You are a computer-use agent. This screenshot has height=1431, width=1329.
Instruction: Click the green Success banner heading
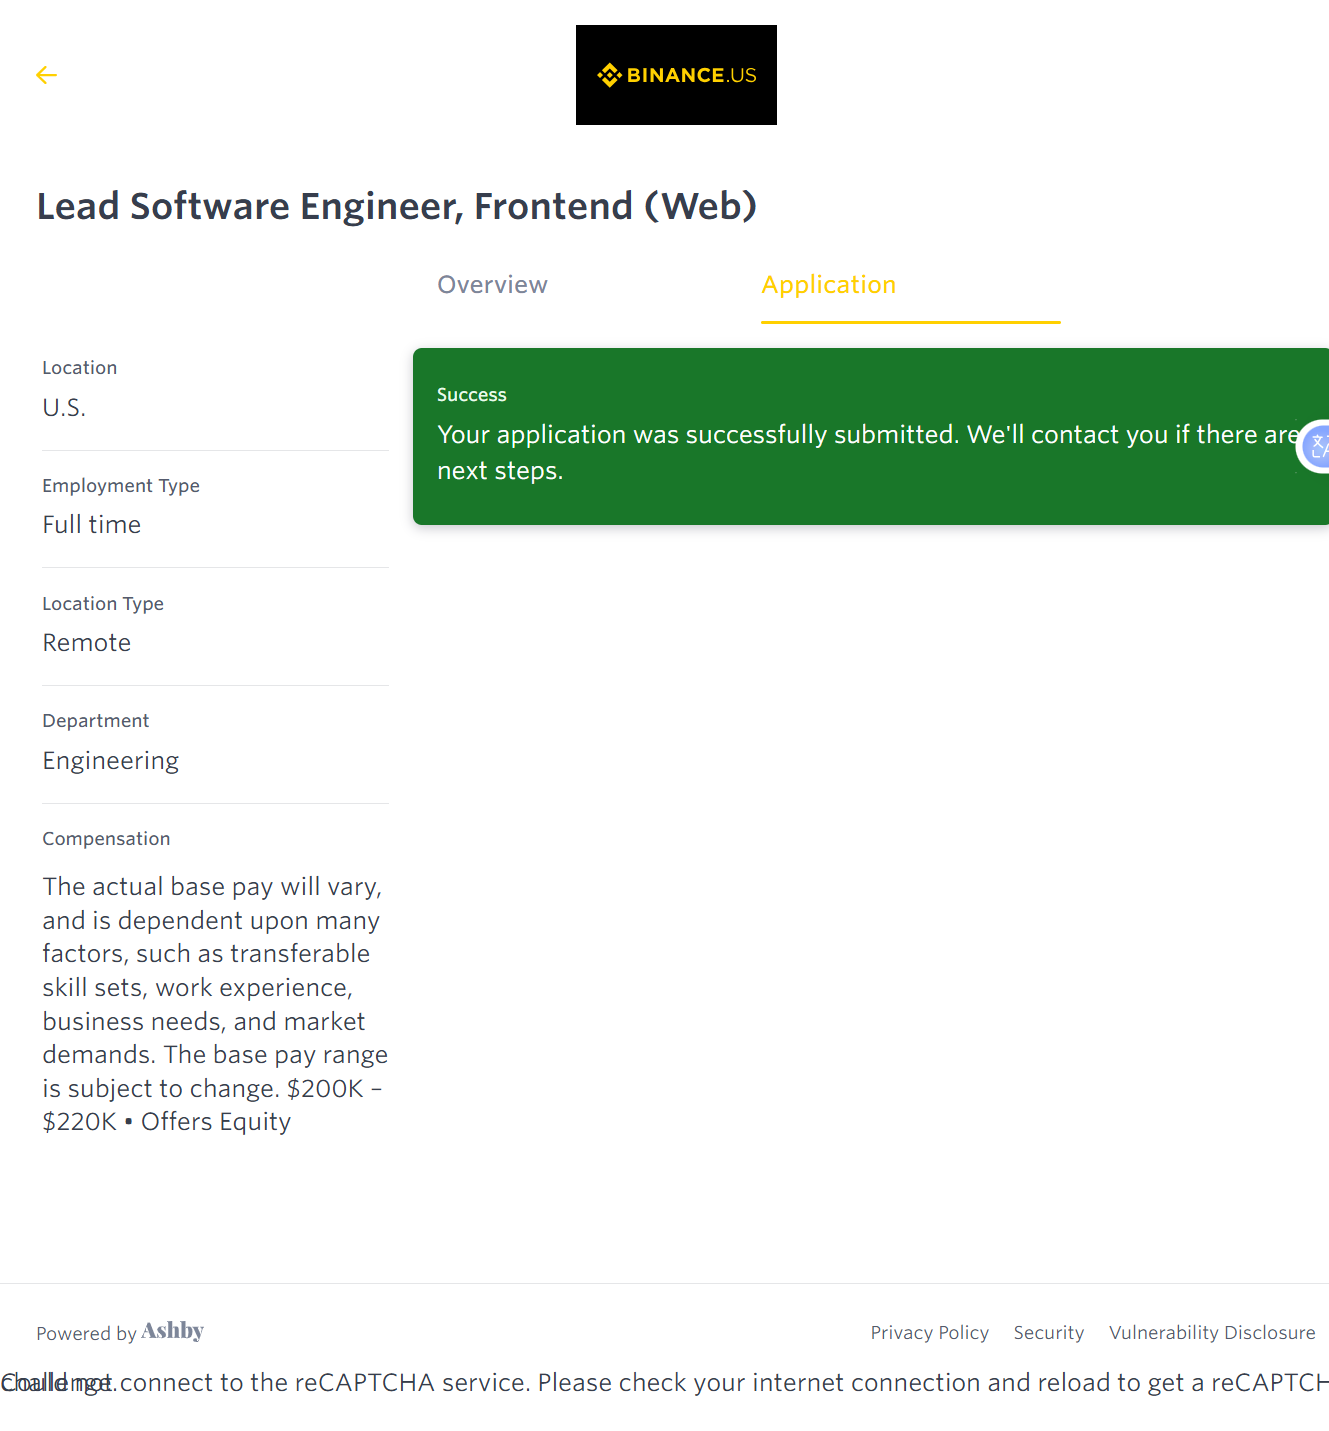coord(471,395)
